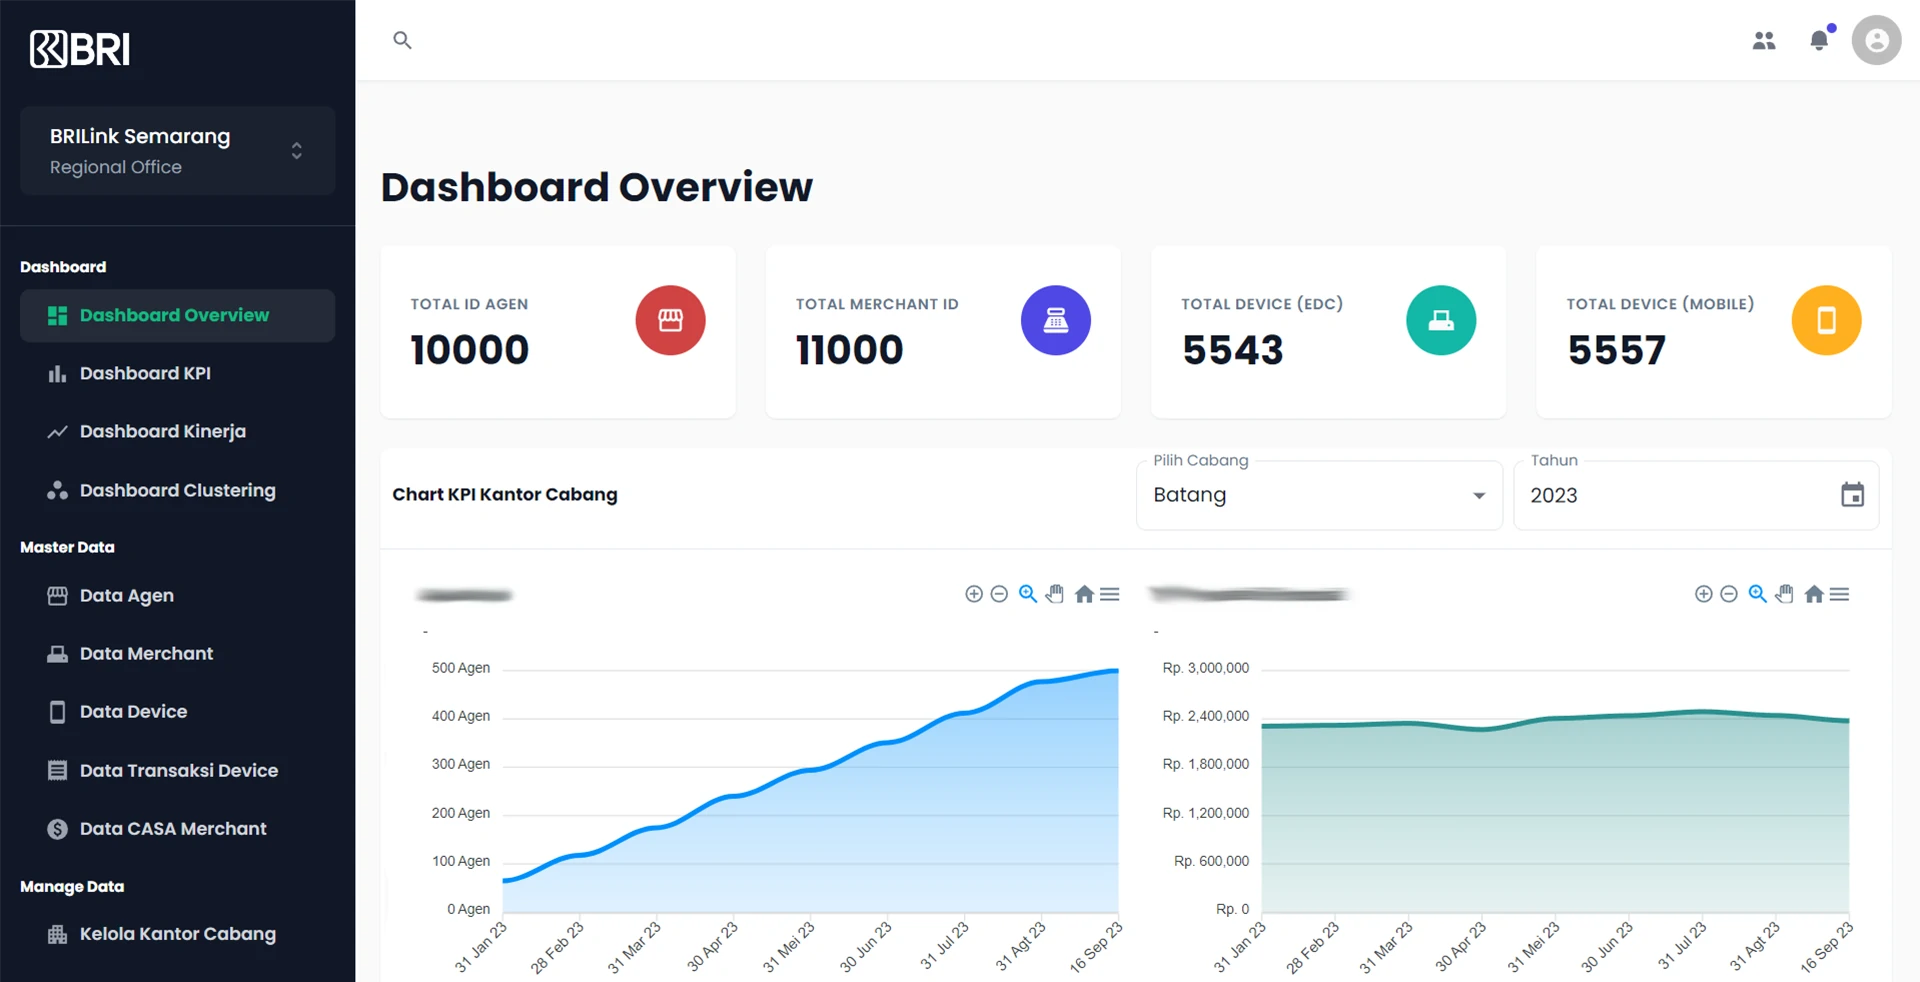Toggle selection zoom tool on left chart
The height and width of the screenshot is (982, 1920).
coord(1028,594)
